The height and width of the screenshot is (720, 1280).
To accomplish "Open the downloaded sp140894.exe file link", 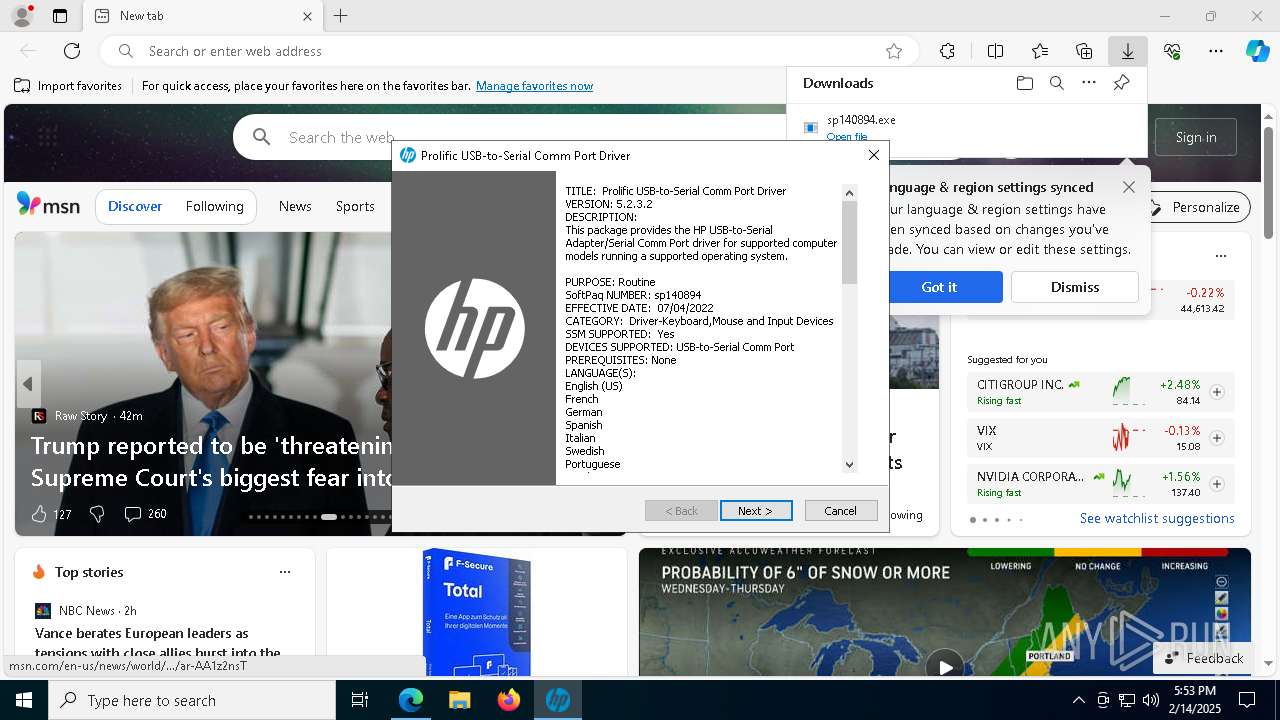I will [x=847, y=137].
